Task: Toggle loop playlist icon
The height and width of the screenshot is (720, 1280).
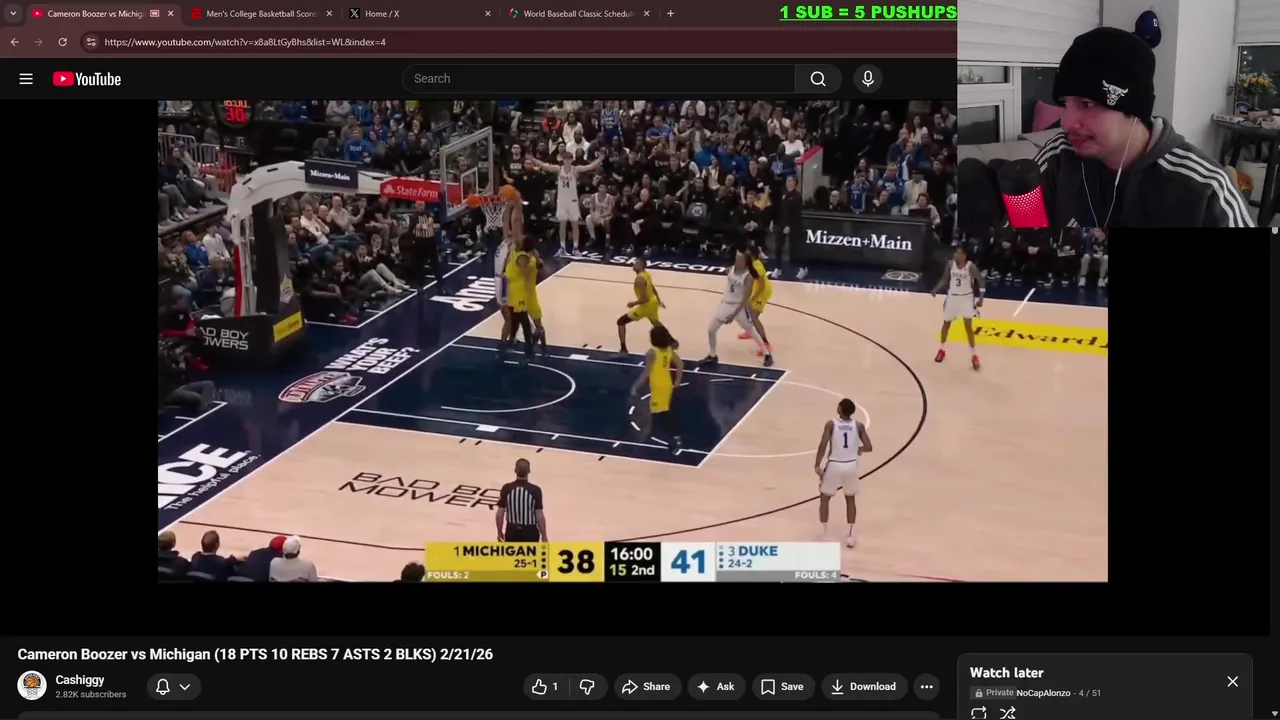Action: click(978, 712)
